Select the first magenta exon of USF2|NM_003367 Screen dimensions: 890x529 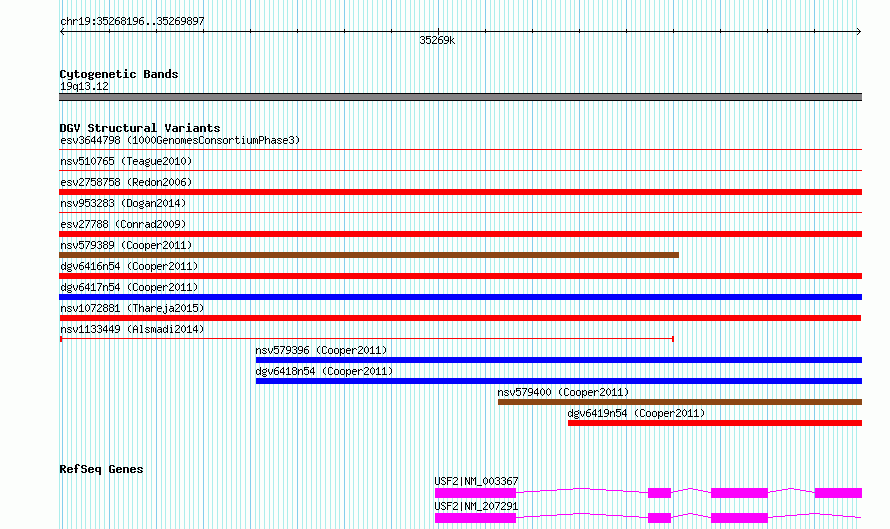(476, 493)
